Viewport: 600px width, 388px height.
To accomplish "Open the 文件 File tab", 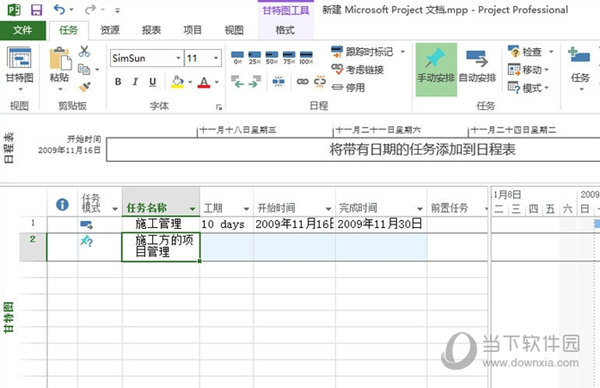I will [23, 30].
